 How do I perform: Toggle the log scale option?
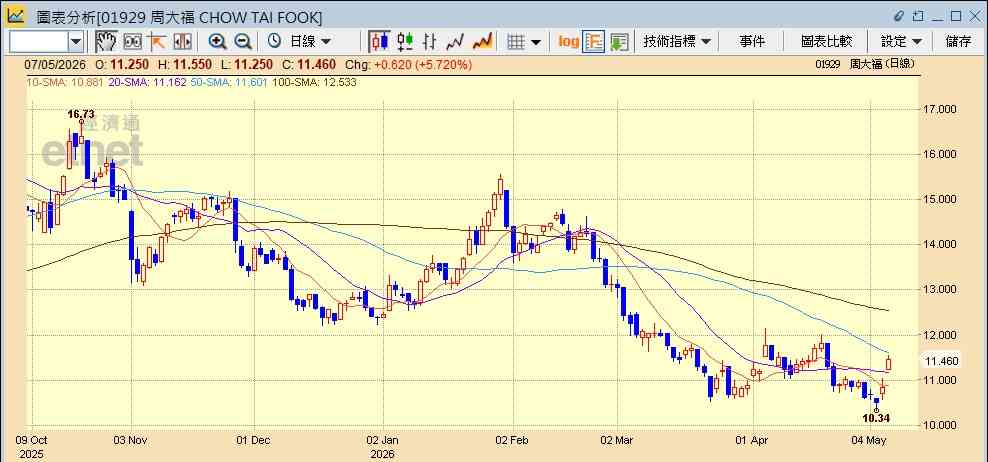pyautogui.click(x=568, y=42)
